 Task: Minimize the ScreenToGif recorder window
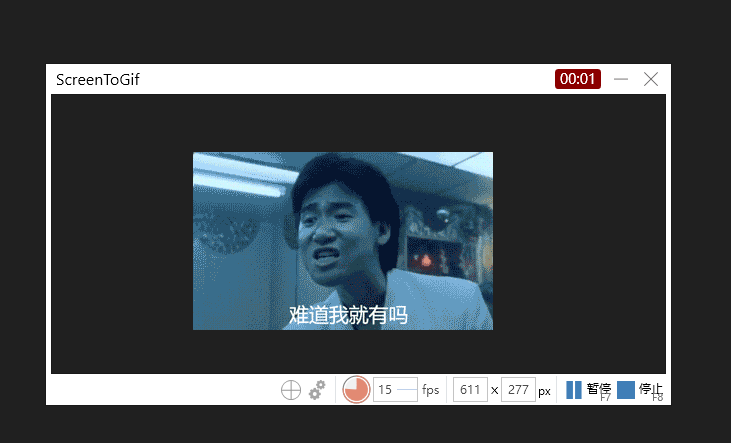click(621, 79)
